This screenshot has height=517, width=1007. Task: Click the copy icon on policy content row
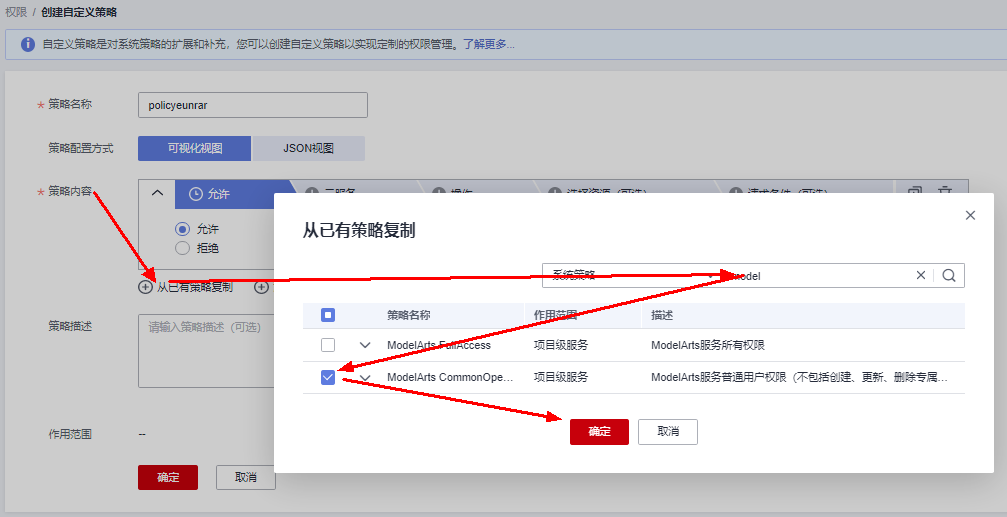pyautogui.click(x=915, y=193)
